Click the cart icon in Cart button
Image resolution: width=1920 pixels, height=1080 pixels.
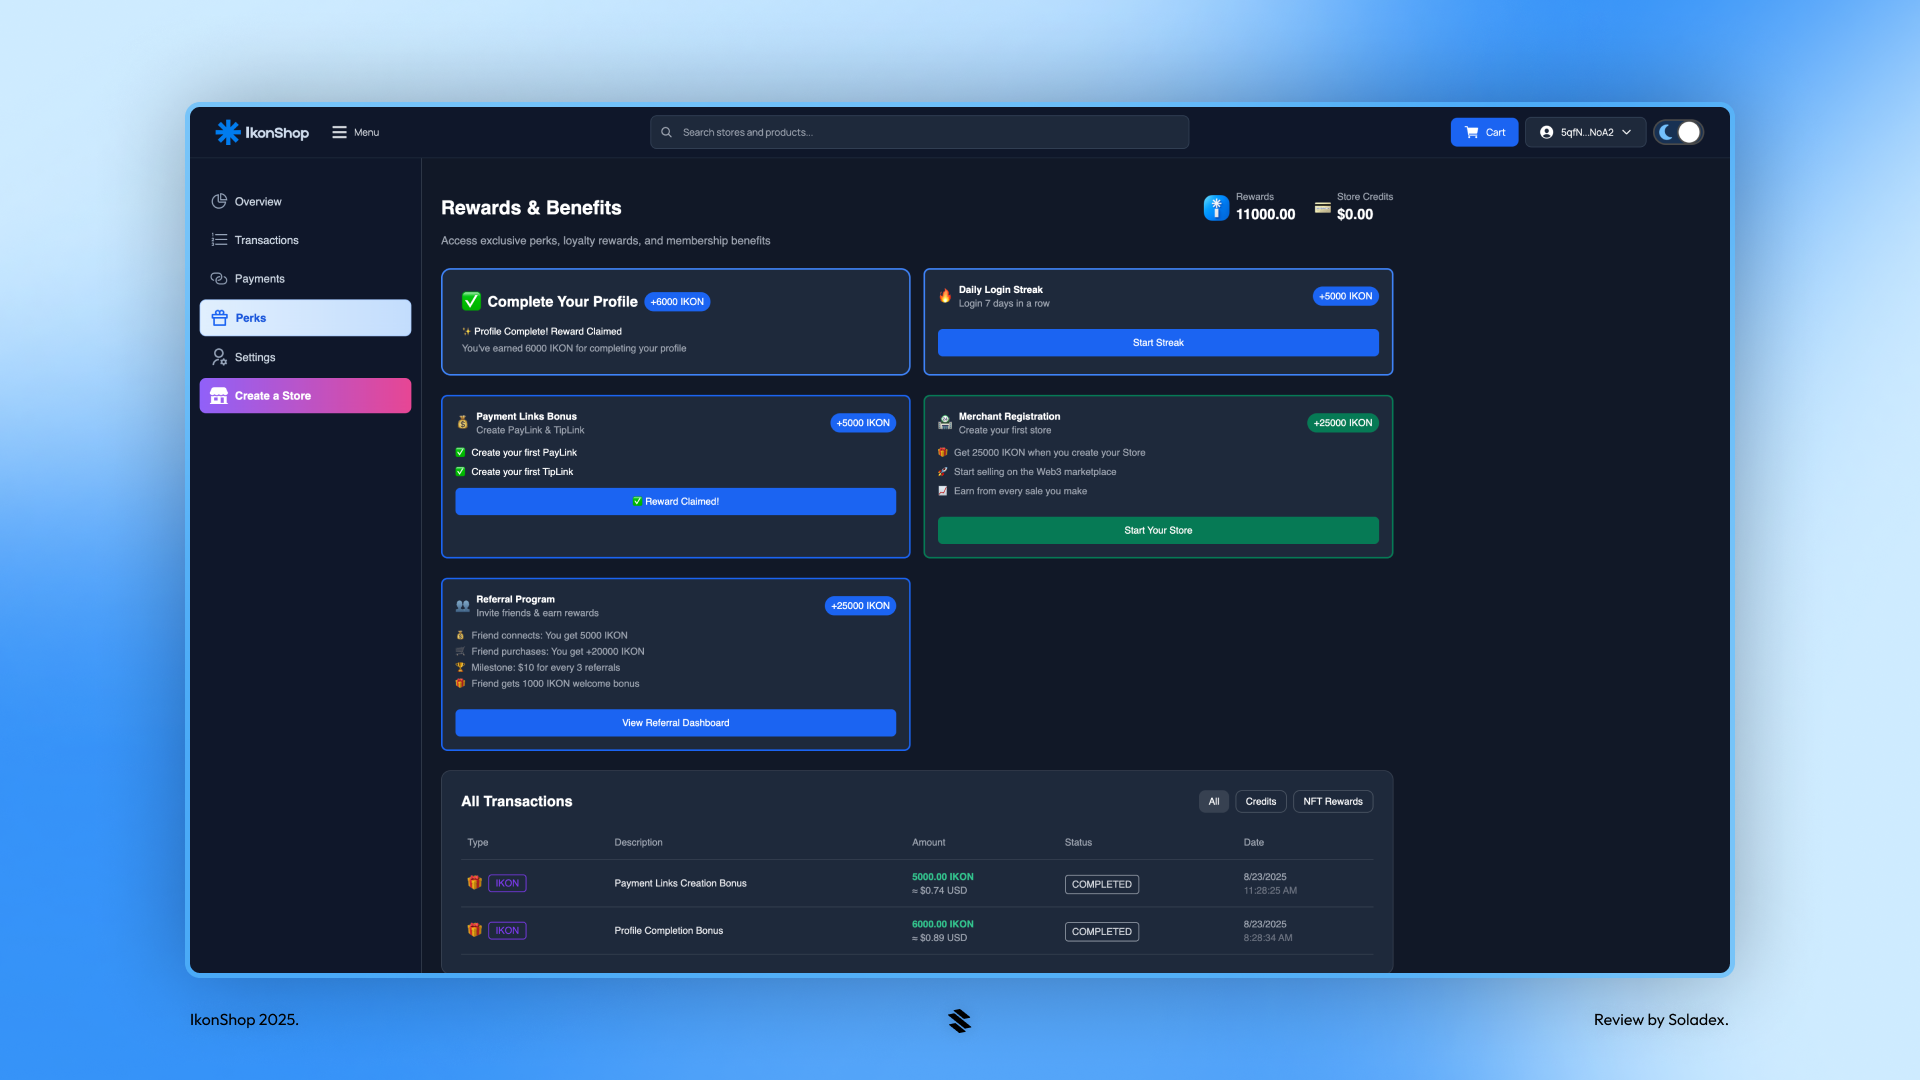[1472, 132]
